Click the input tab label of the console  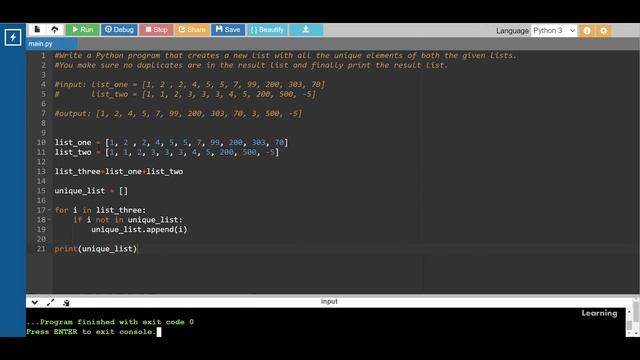[x=329, y=302]
